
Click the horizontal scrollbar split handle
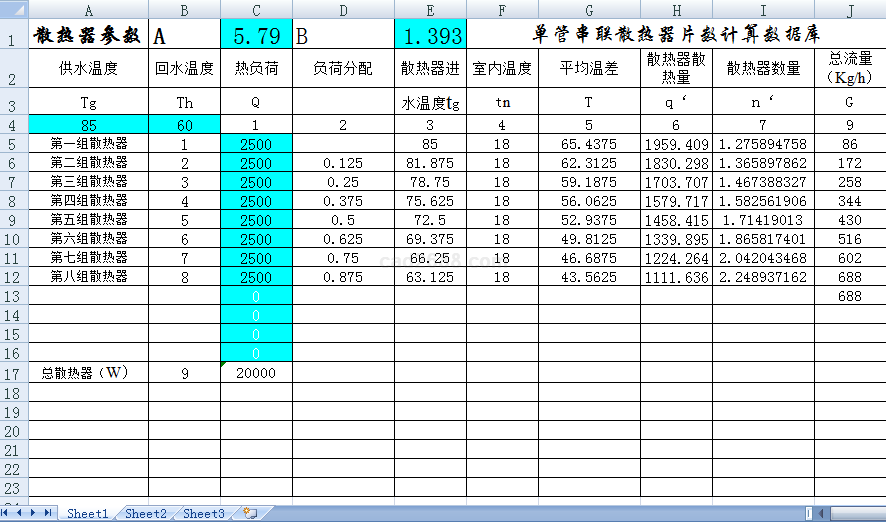[x=807, y=513]
